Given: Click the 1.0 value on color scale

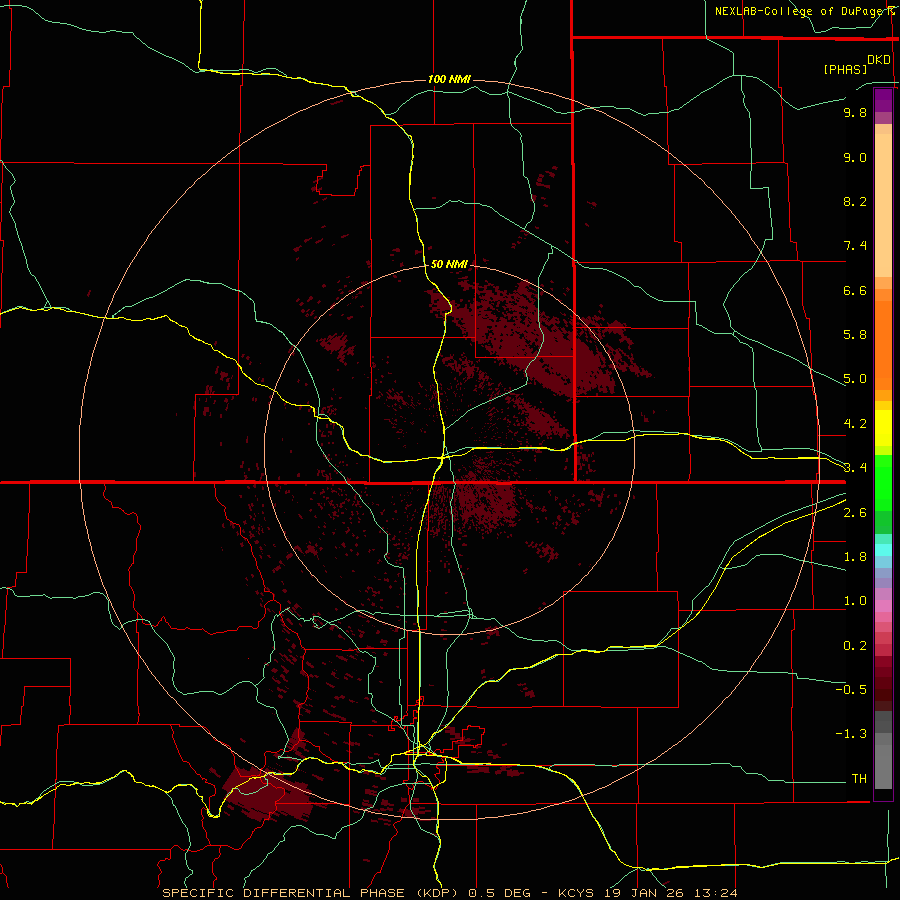Looking at the screenshot, I should (x=855, y=601).
